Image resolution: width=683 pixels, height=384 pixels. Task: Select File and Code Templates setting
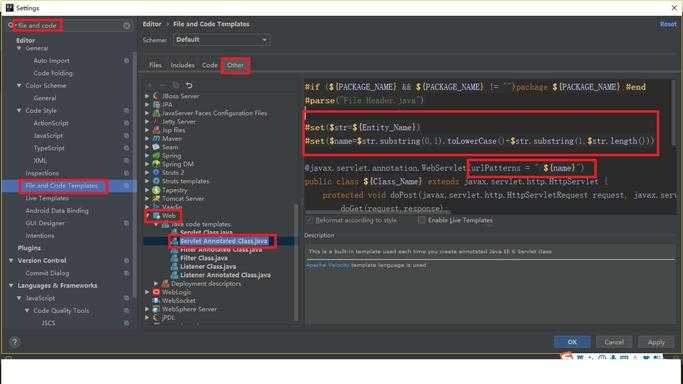(x=61, y=186)
